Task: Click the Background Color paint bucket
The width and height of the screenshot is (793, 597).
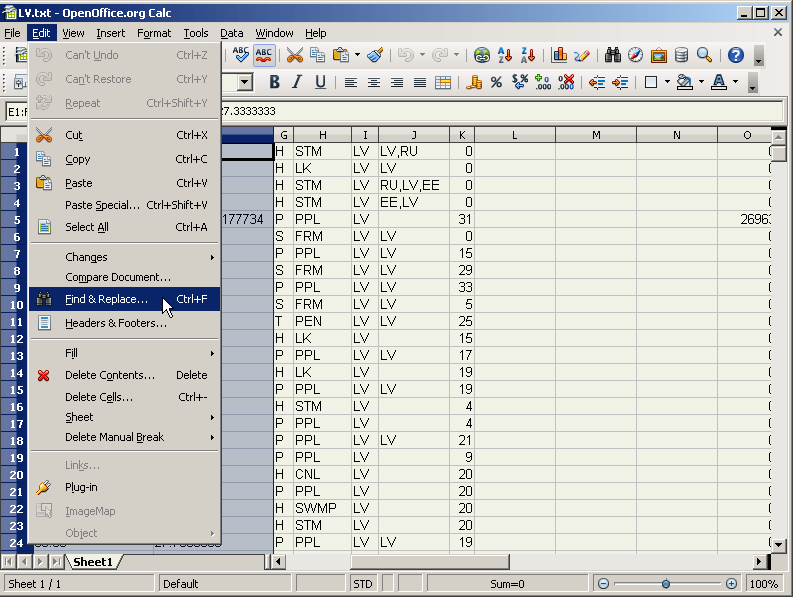Action: pyautogui.click(x=684, y=82)
